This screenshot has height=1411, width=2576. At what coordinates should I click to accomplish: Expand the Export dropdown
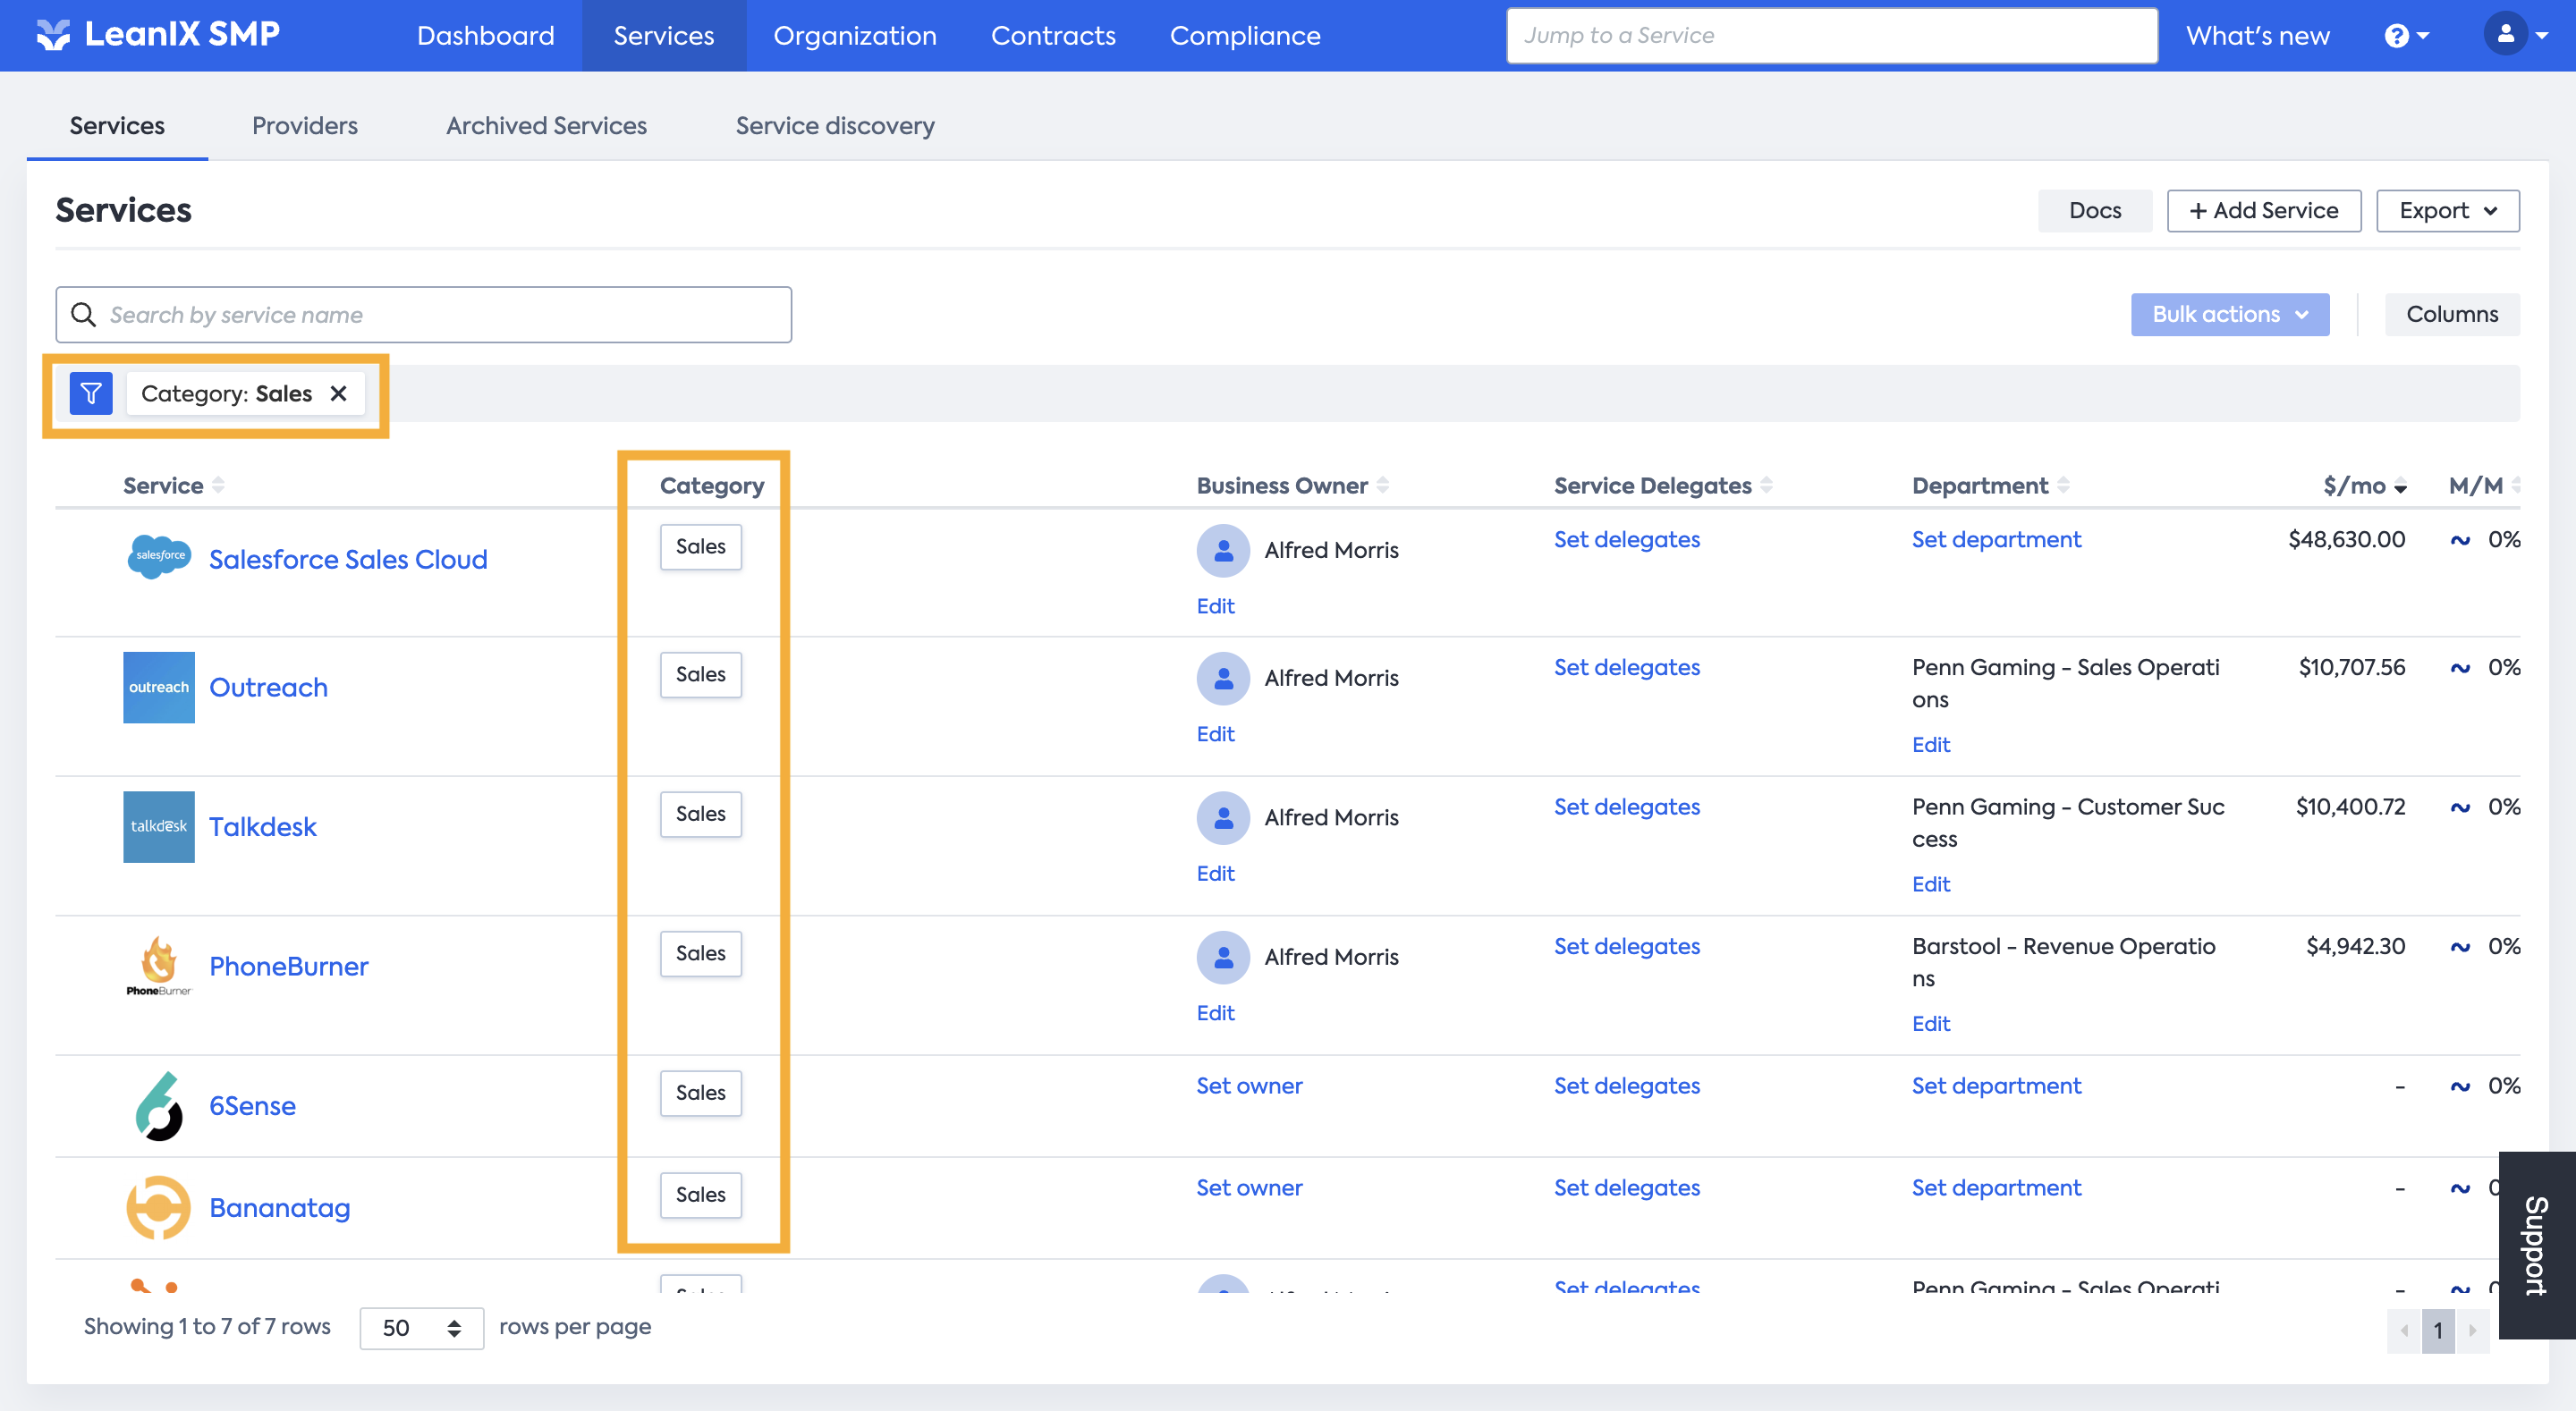click(x=2447, y=210)
